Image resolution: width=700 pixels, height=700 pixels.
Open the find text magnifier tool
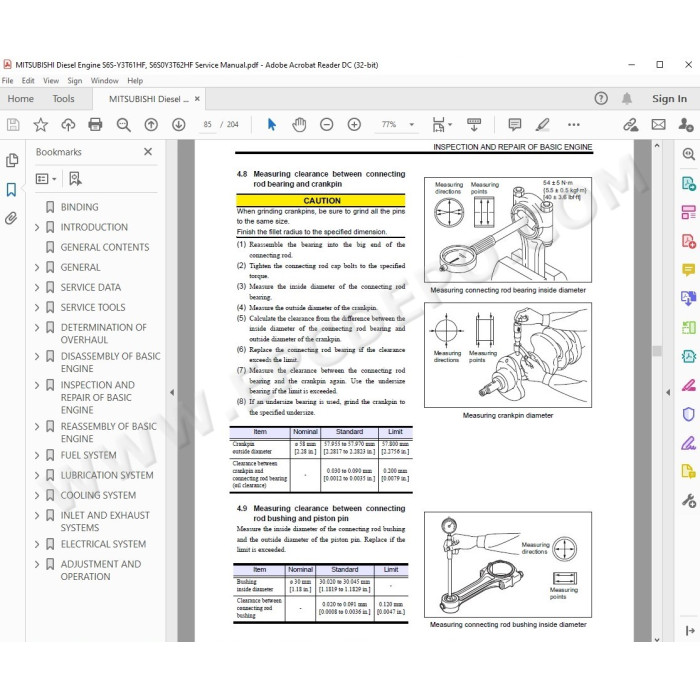pyautogui.click(x=124, y=125)
